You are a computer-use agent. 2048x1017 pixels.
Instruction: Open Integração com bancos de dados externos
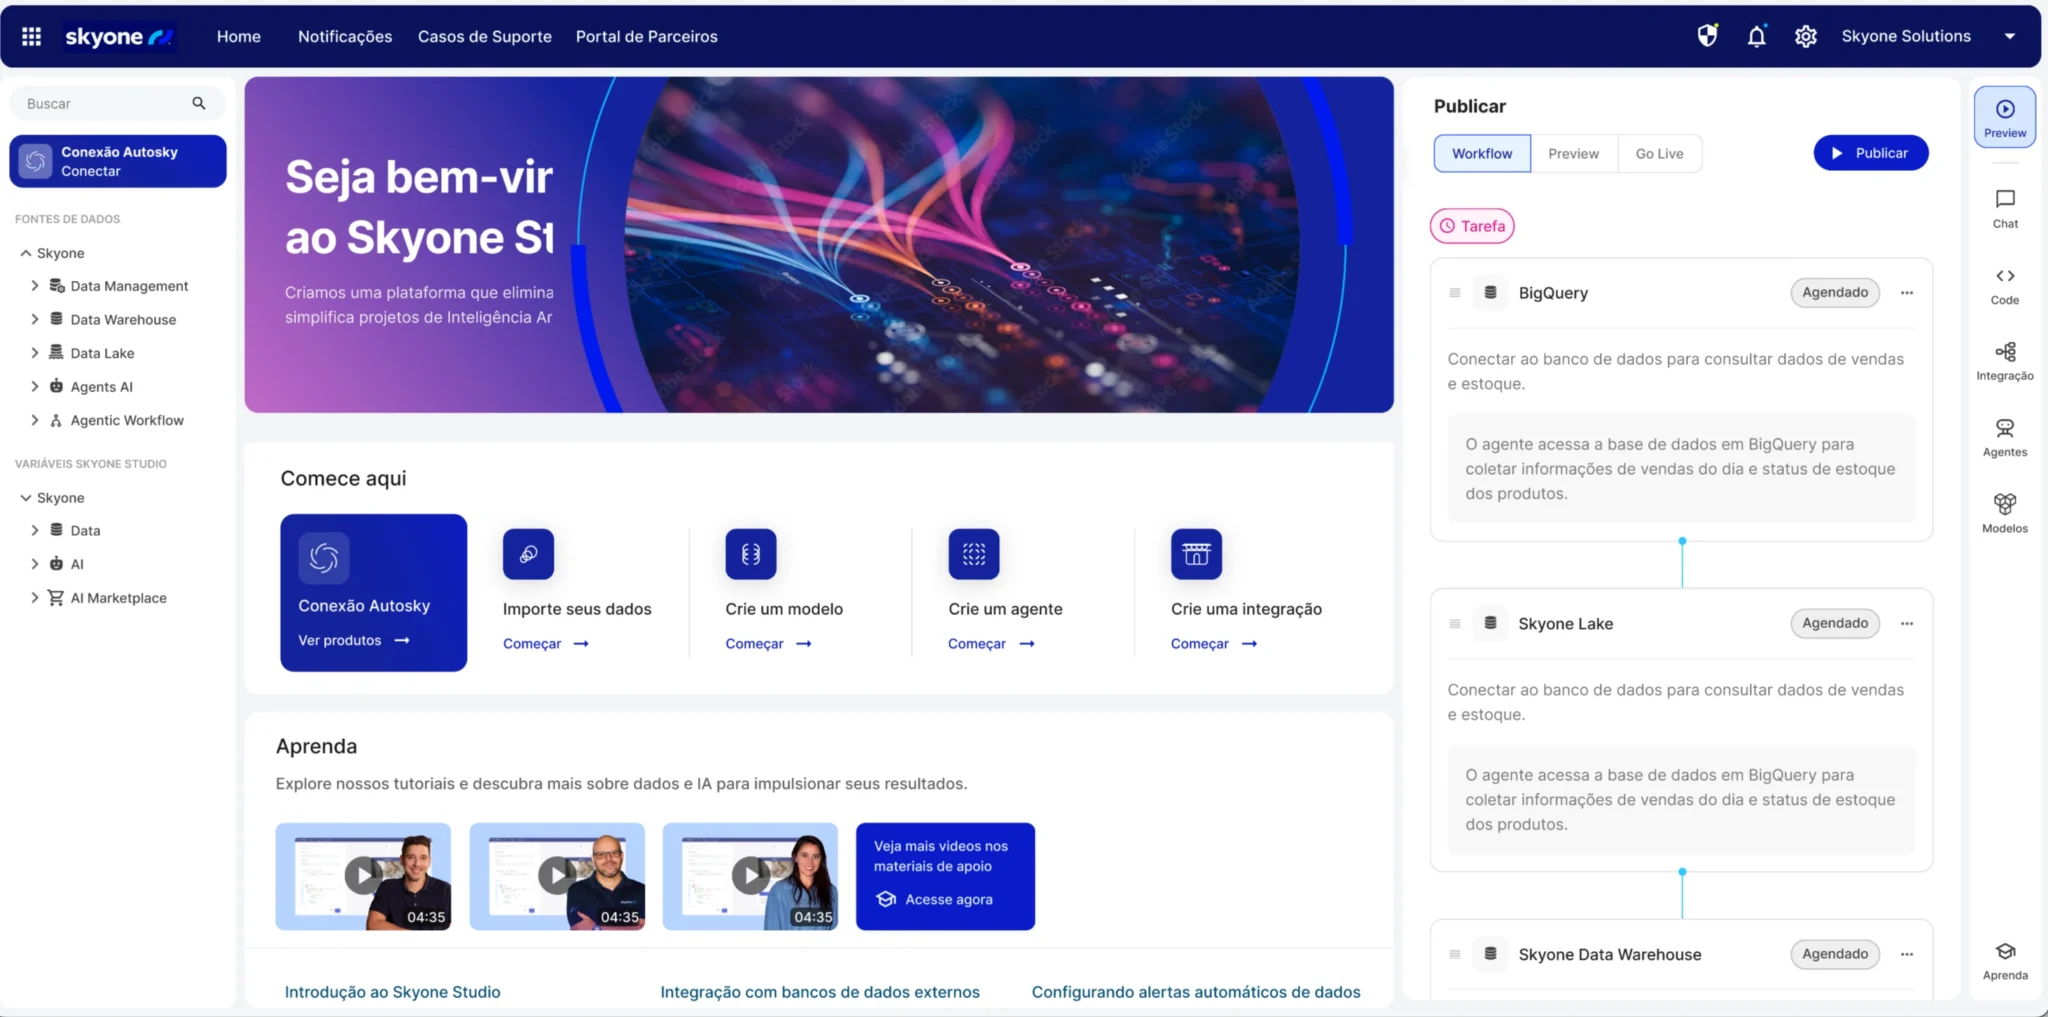[820, 992]
